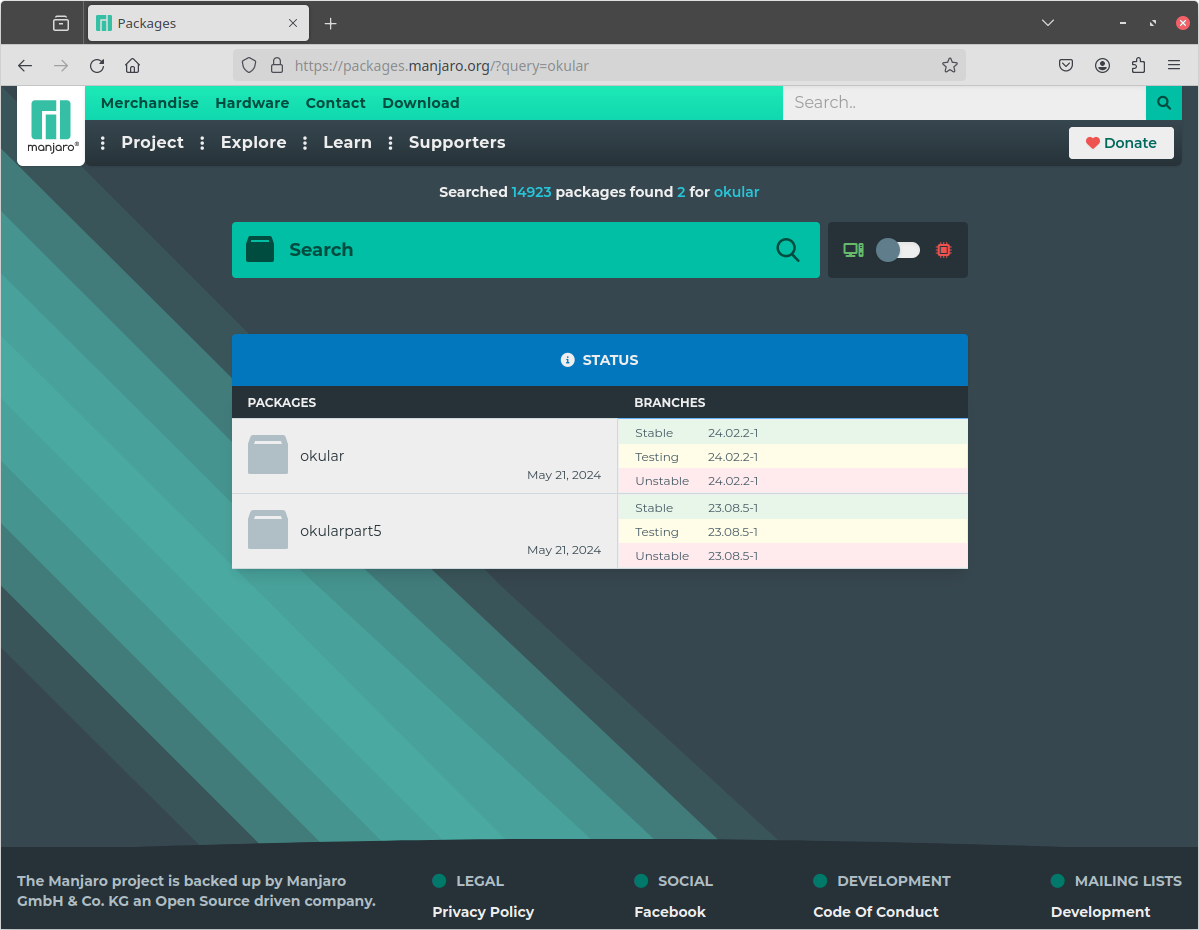
Task: Open the Merchandise link
Action: click(x=150, y=102)
